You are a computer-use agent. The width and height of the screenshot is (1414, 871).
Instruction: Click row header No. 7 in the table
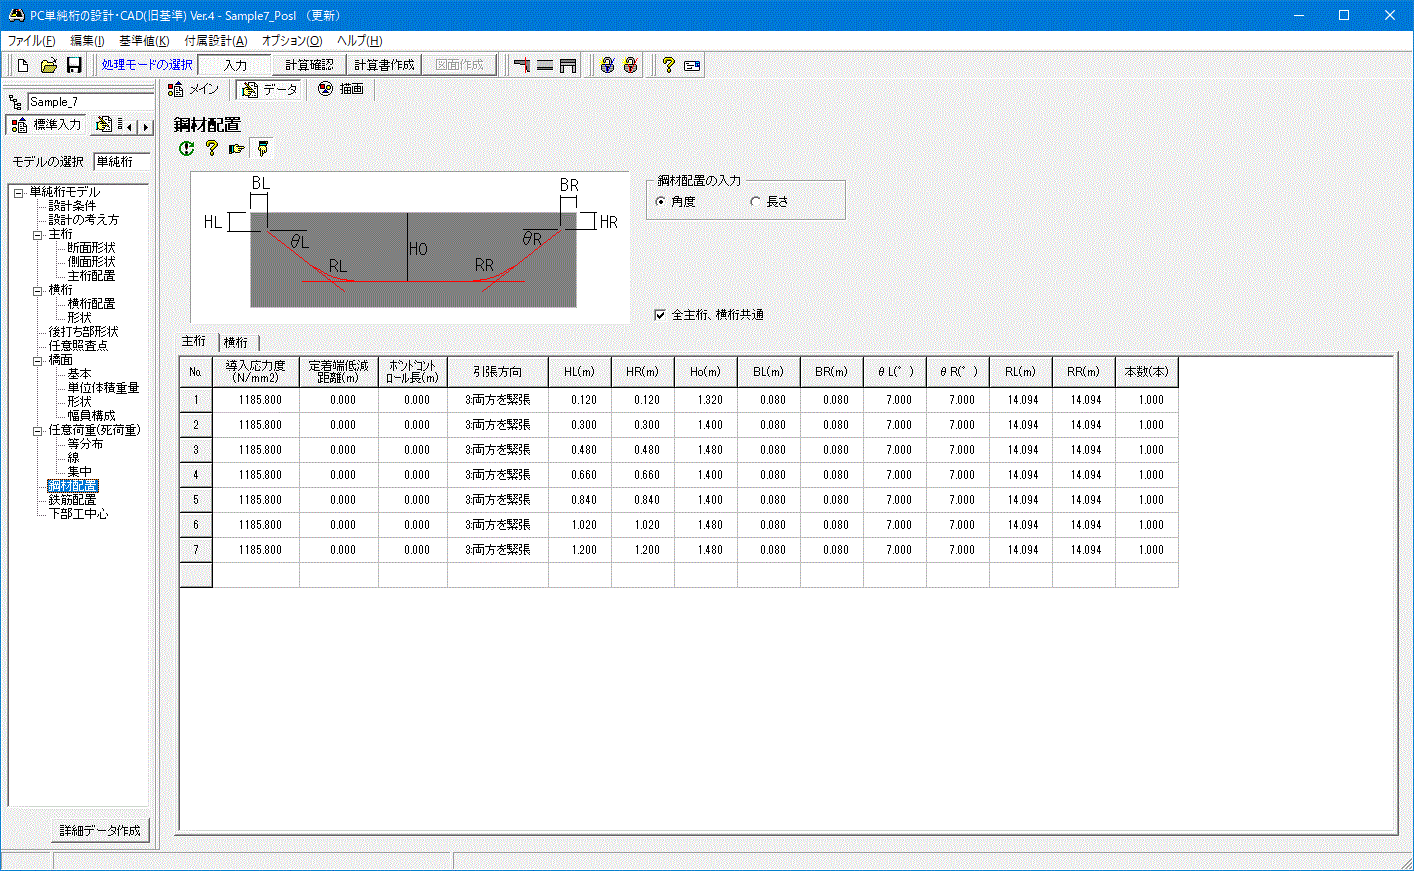point(196,550)
